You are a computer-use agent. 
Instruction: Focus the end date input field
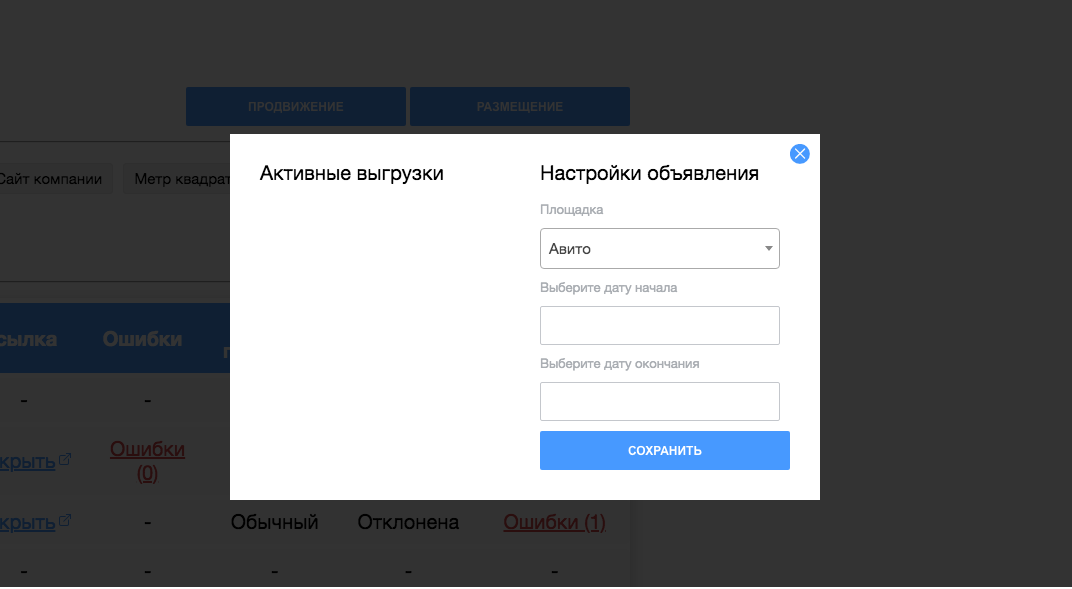point(659,401)
